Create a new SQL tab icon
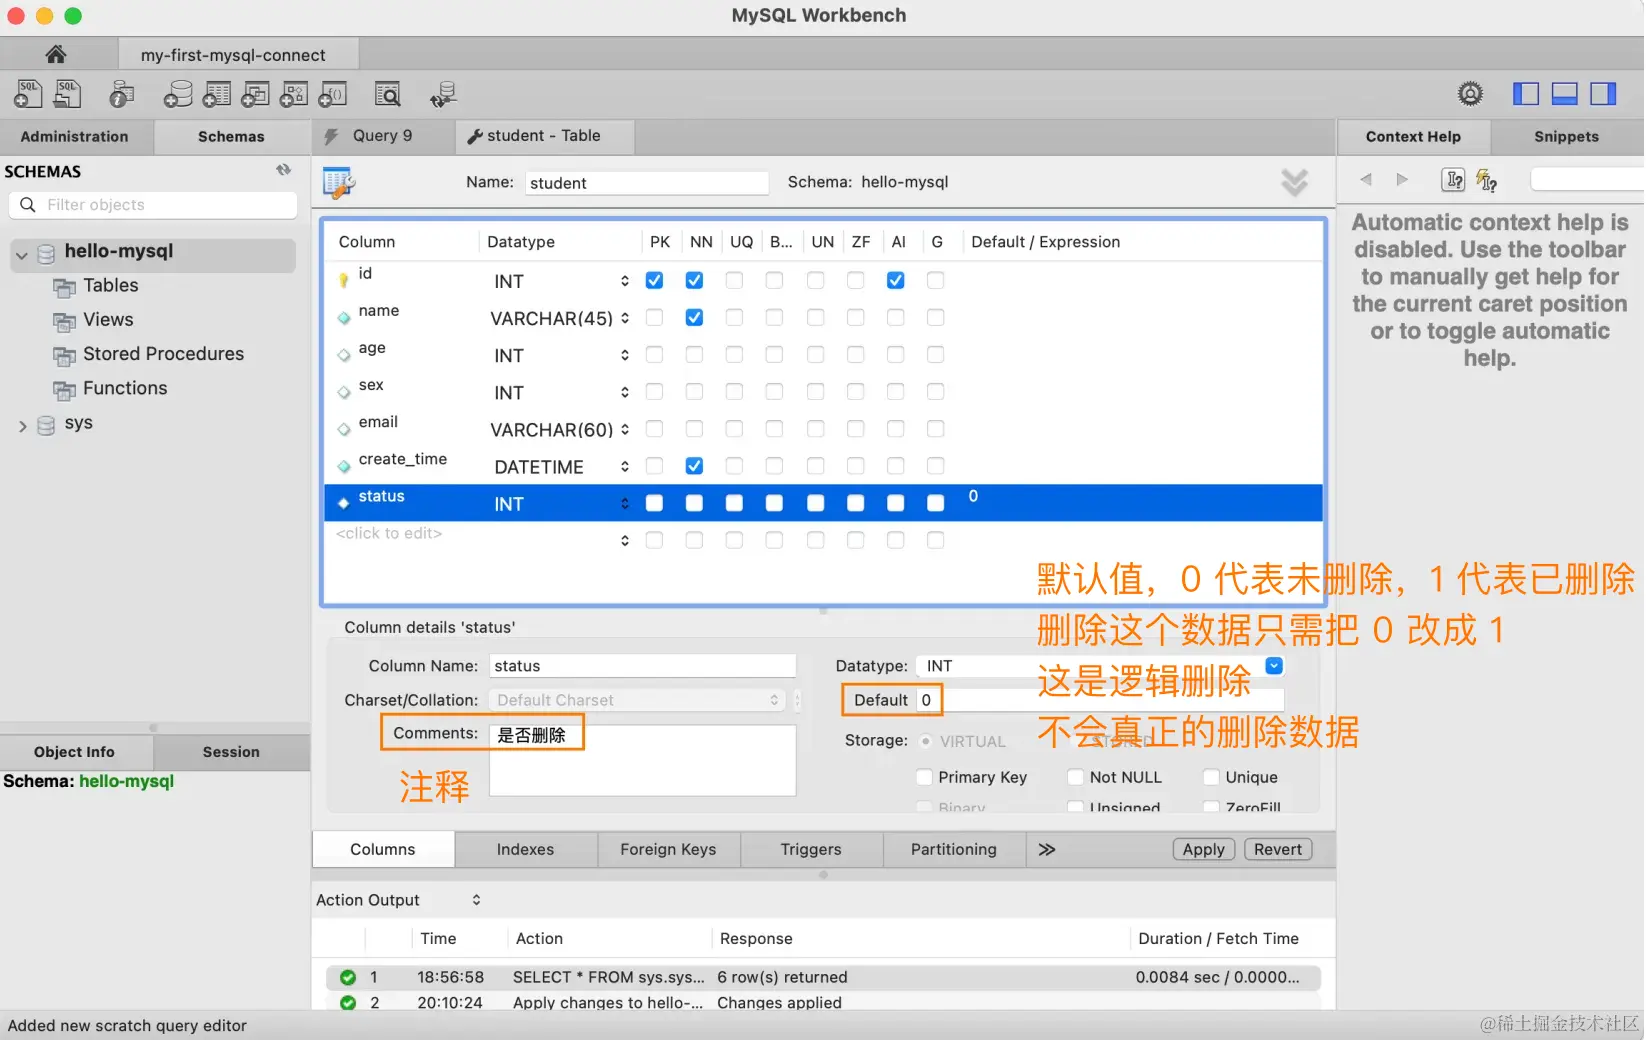The width and height of the screenshot is (1646, 1040). coord(28,94)
